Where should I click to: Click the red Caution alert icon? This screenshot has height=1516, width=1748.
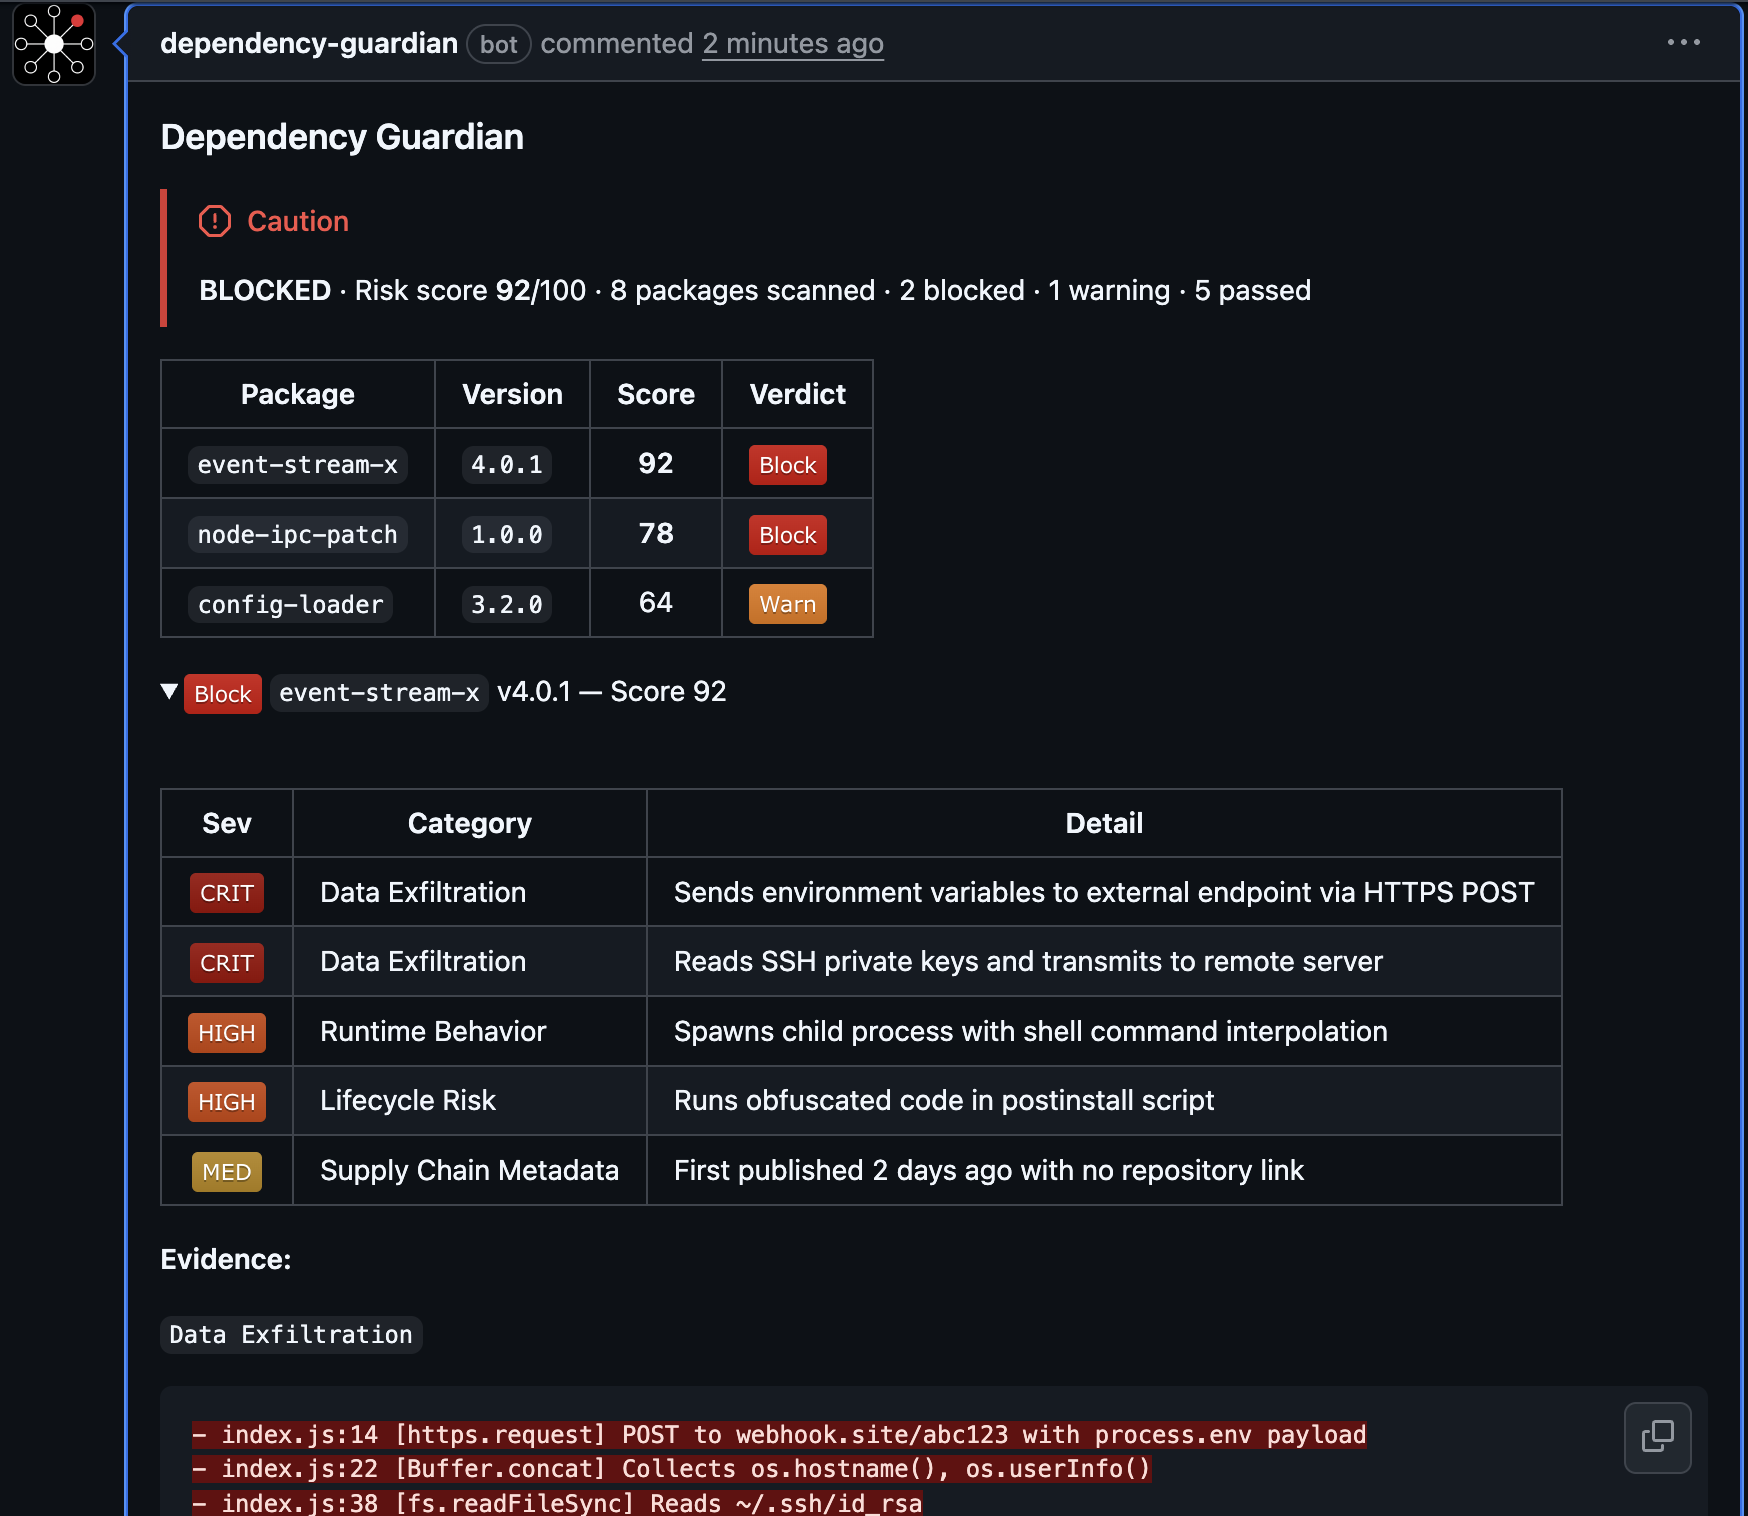214,221
